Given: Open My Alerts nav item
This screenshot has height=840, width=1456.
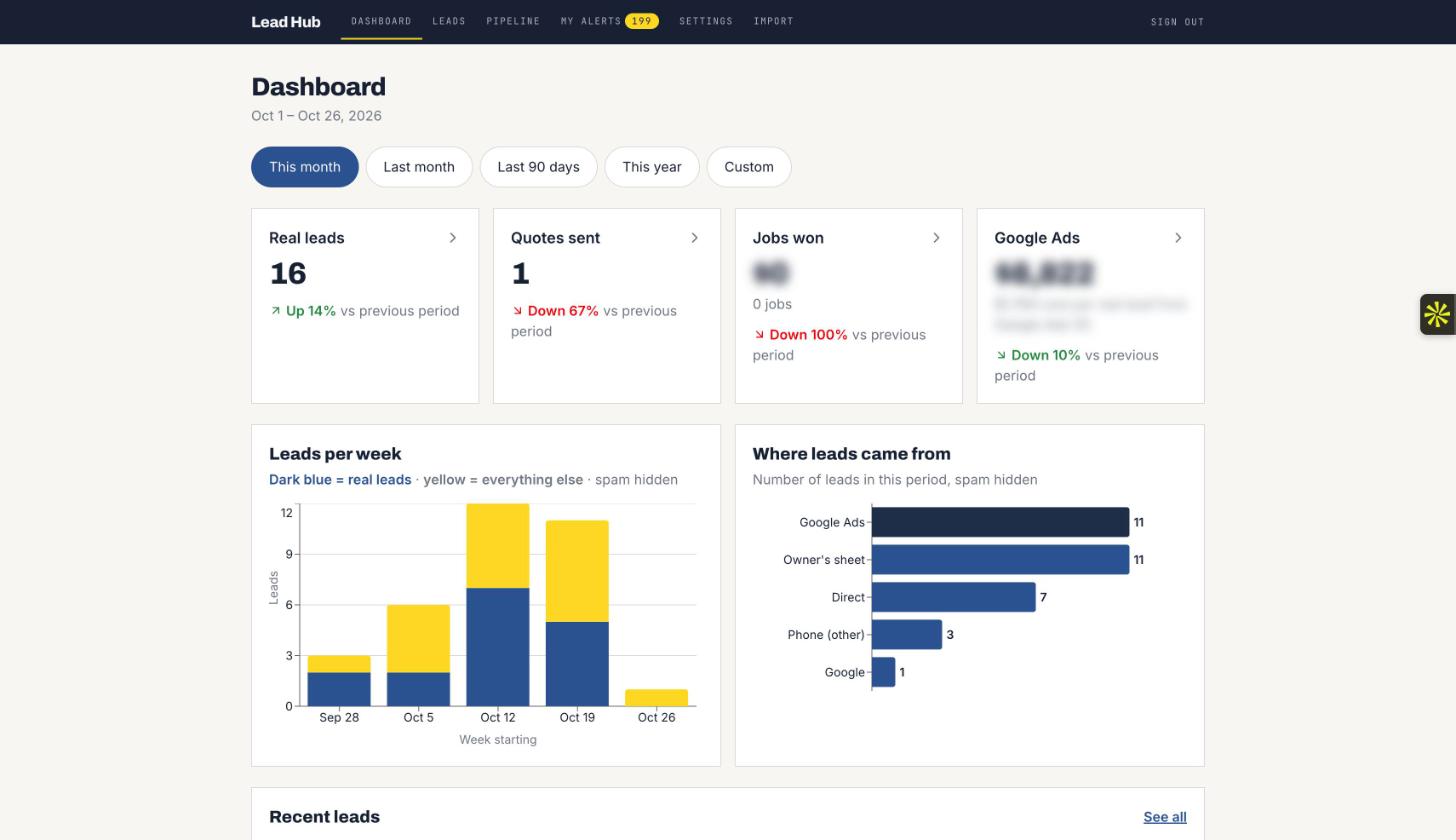Looking at the screenshot, I should coord(591,21).
